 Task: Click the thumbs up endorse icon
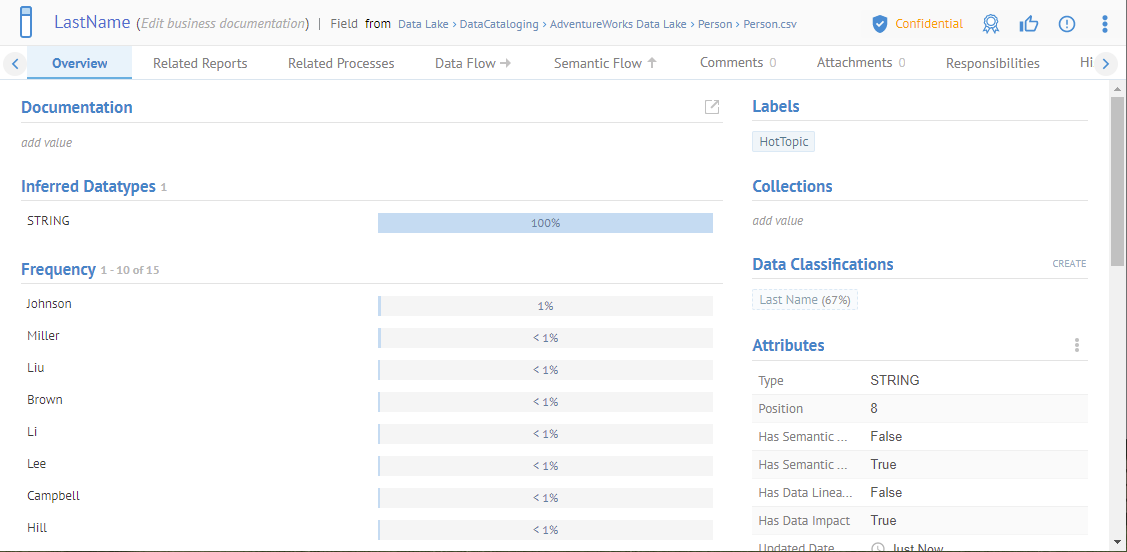(1029, 24)
